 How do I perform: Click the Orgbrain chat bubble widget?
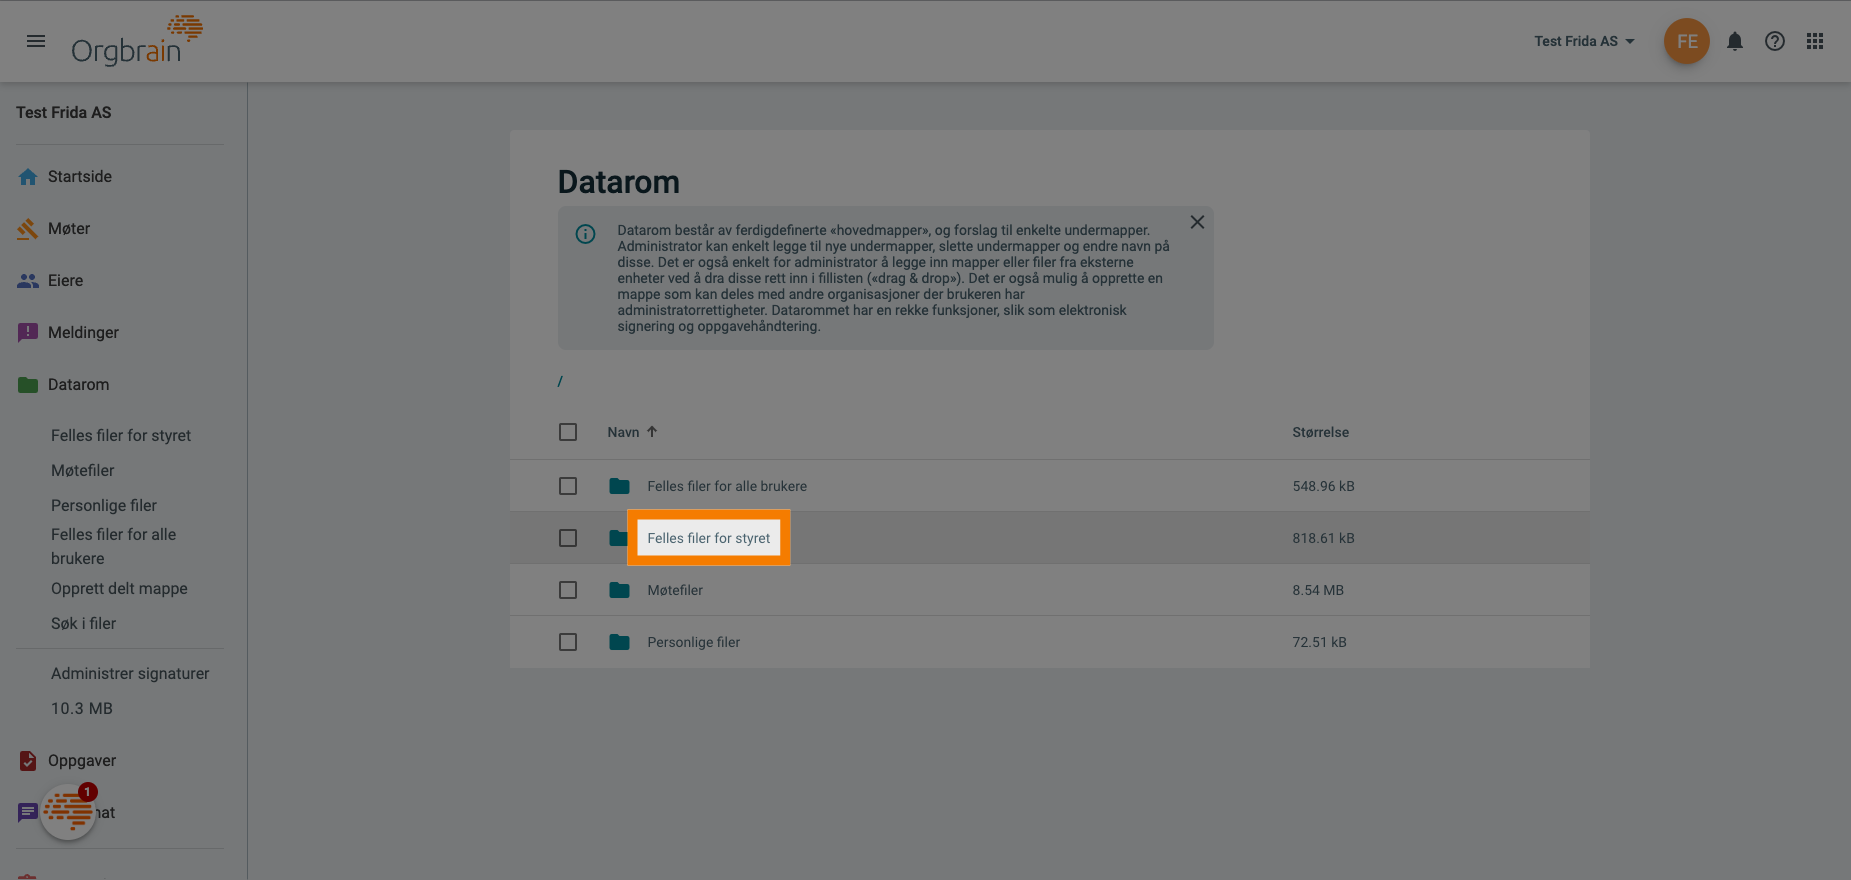[x=68, y=811]
